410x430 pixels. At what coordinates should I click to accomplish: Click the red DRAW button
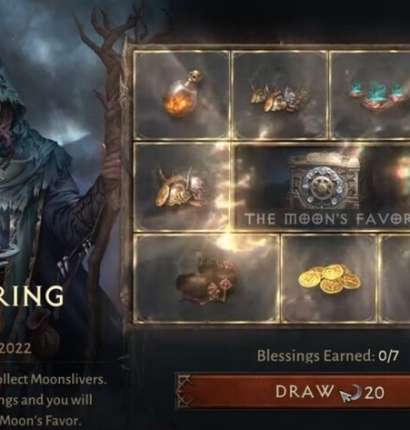click(293, 392)
